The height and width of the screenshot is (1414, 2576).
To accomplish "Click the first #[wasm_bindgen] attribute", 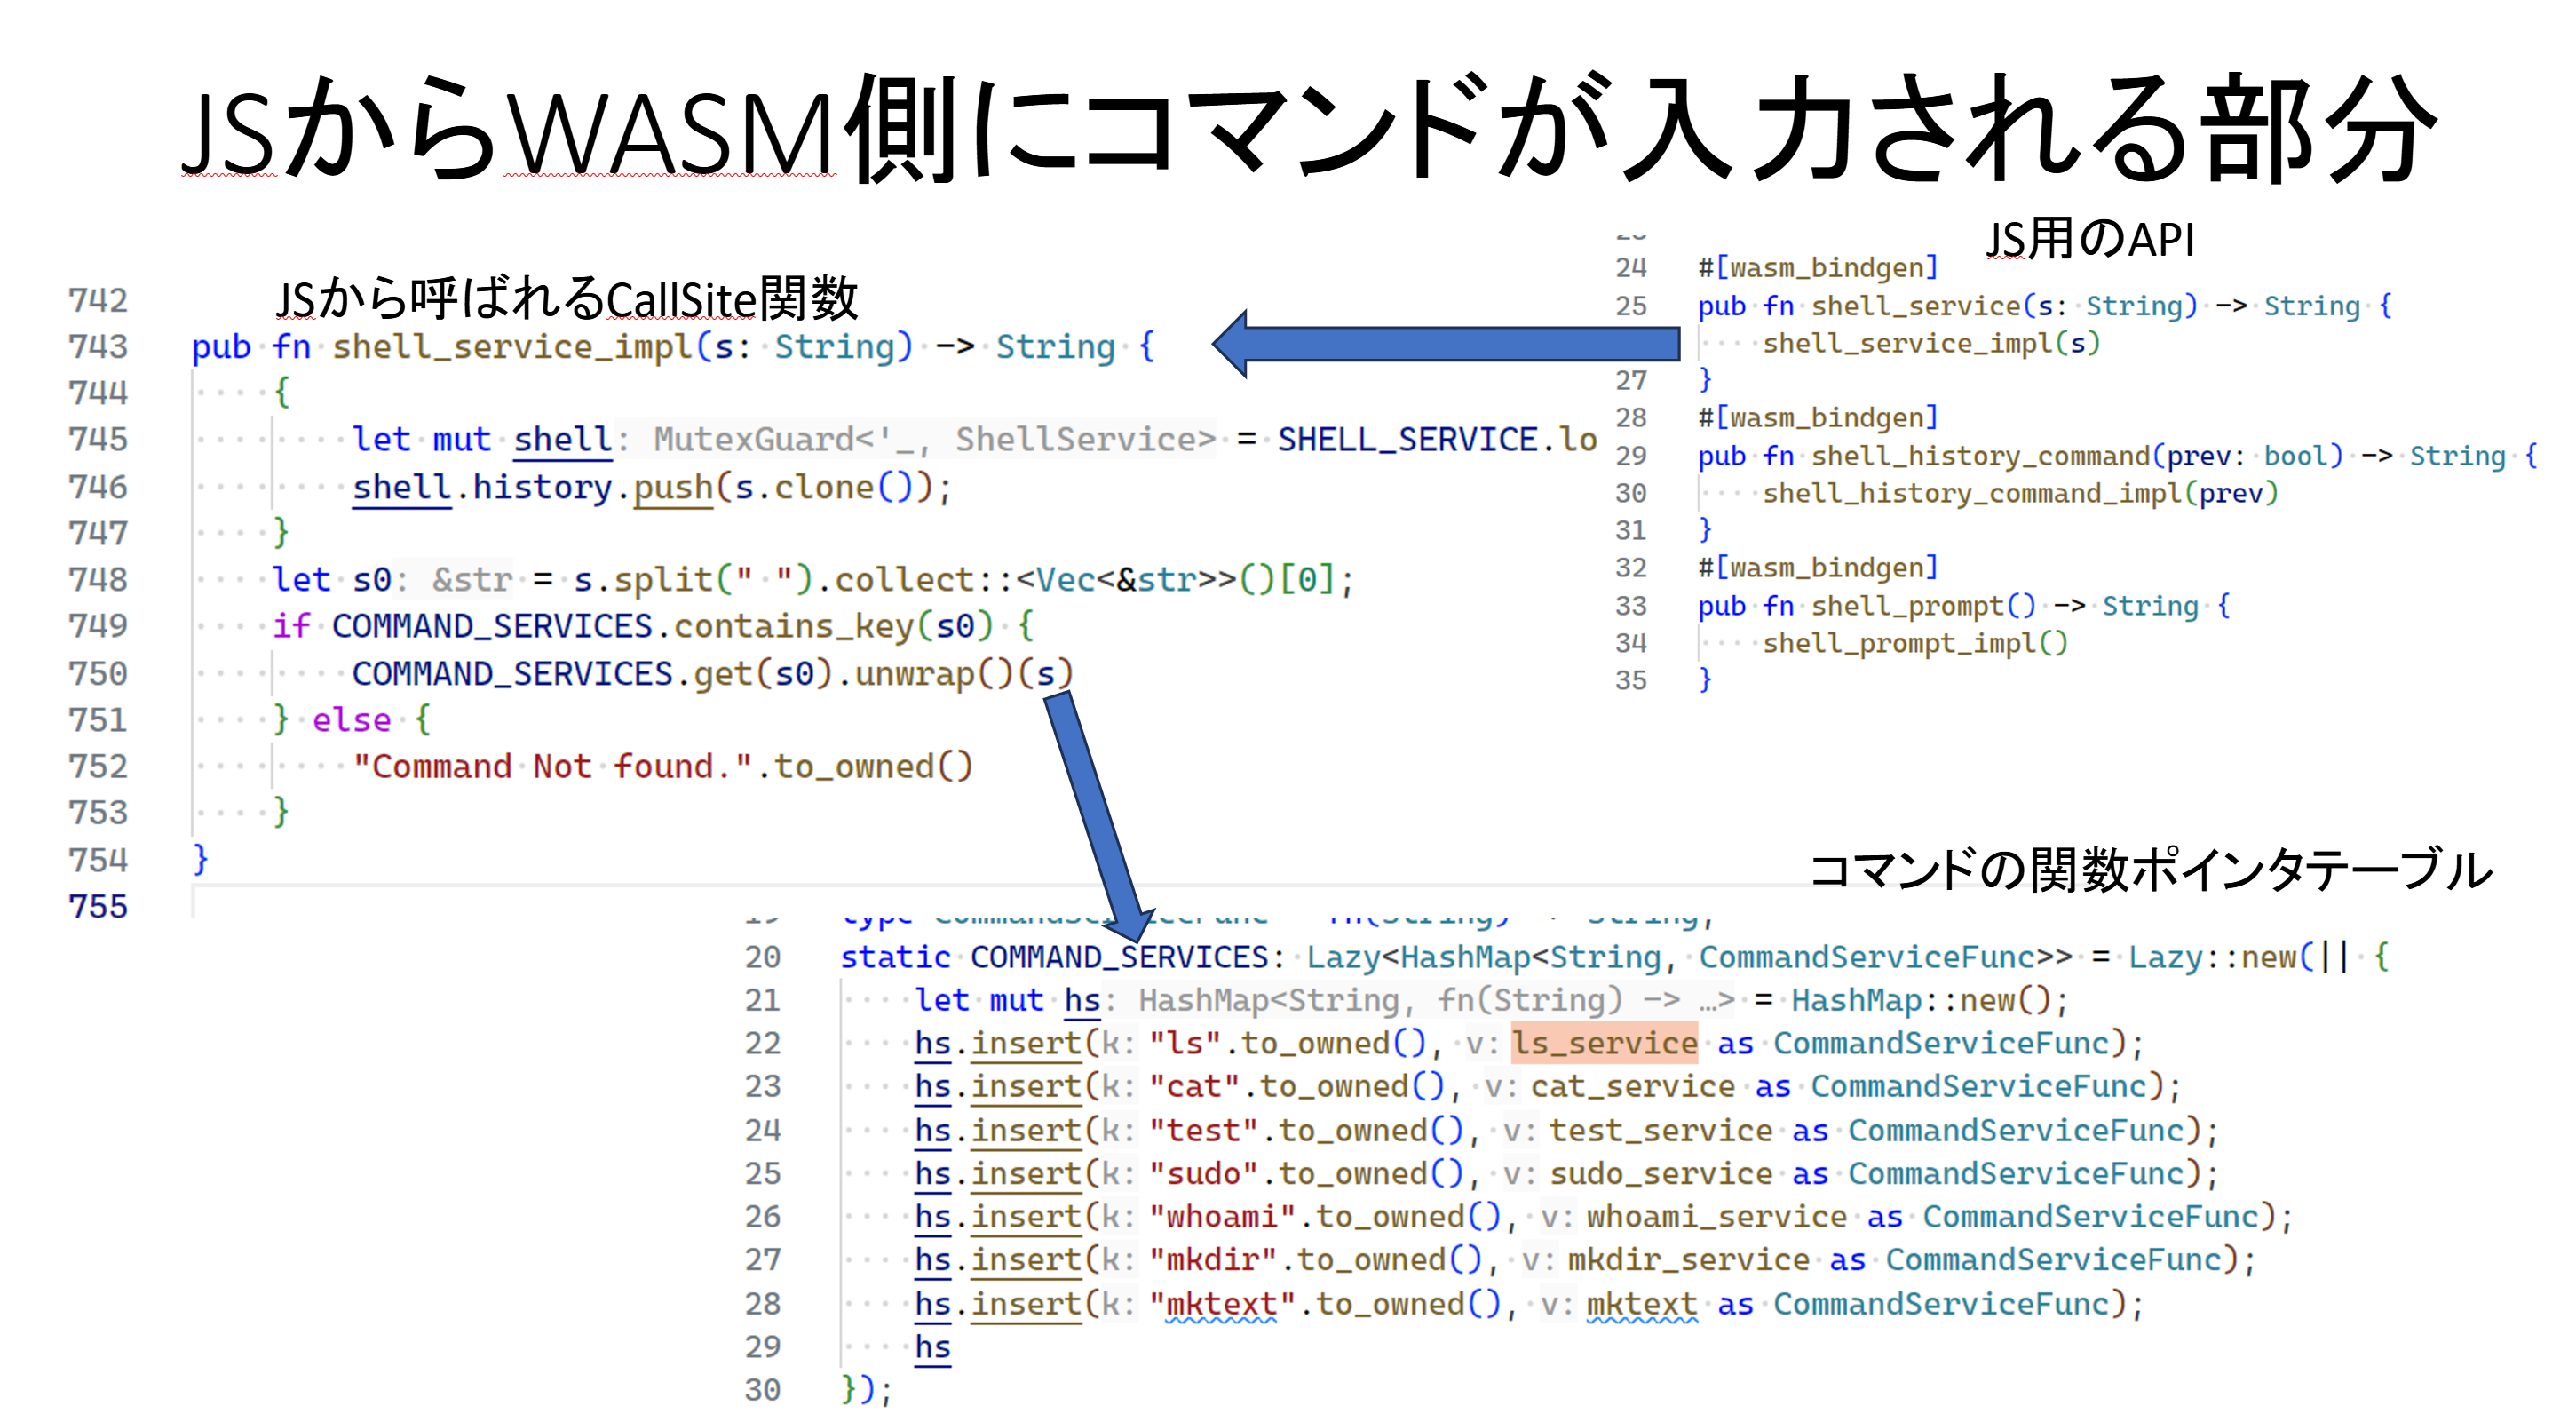I will click(1817, 268).
